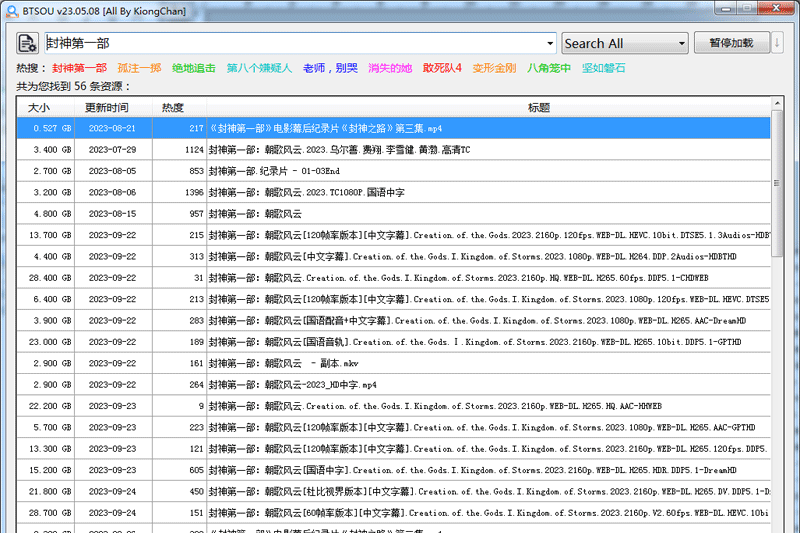
Task: Click hot search link 第八个嫌疑人
Action: pos(259,68)
